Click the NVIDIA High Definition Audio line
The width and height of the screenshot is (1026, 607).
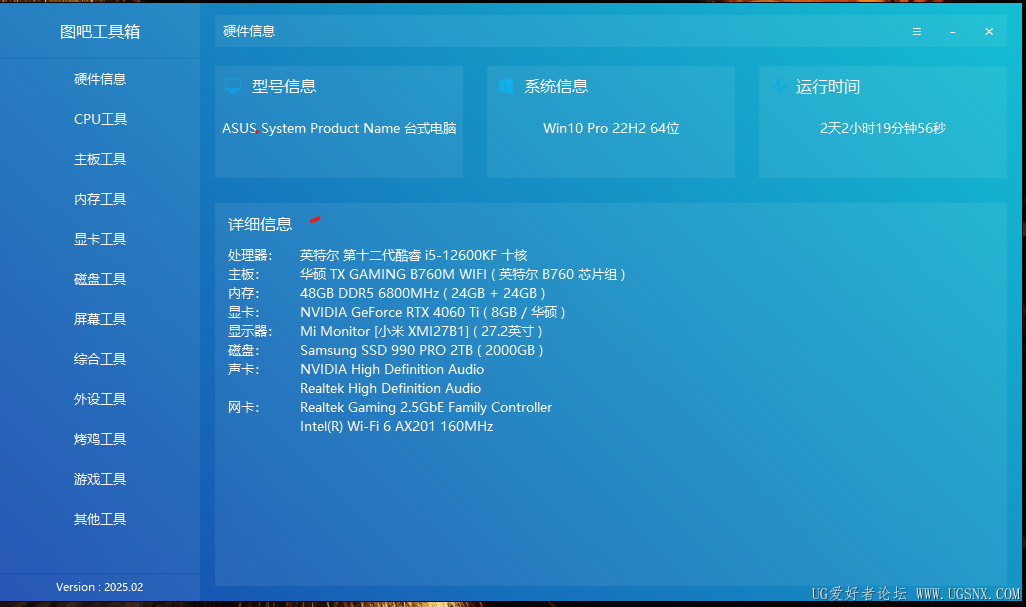tap(392, 370)
